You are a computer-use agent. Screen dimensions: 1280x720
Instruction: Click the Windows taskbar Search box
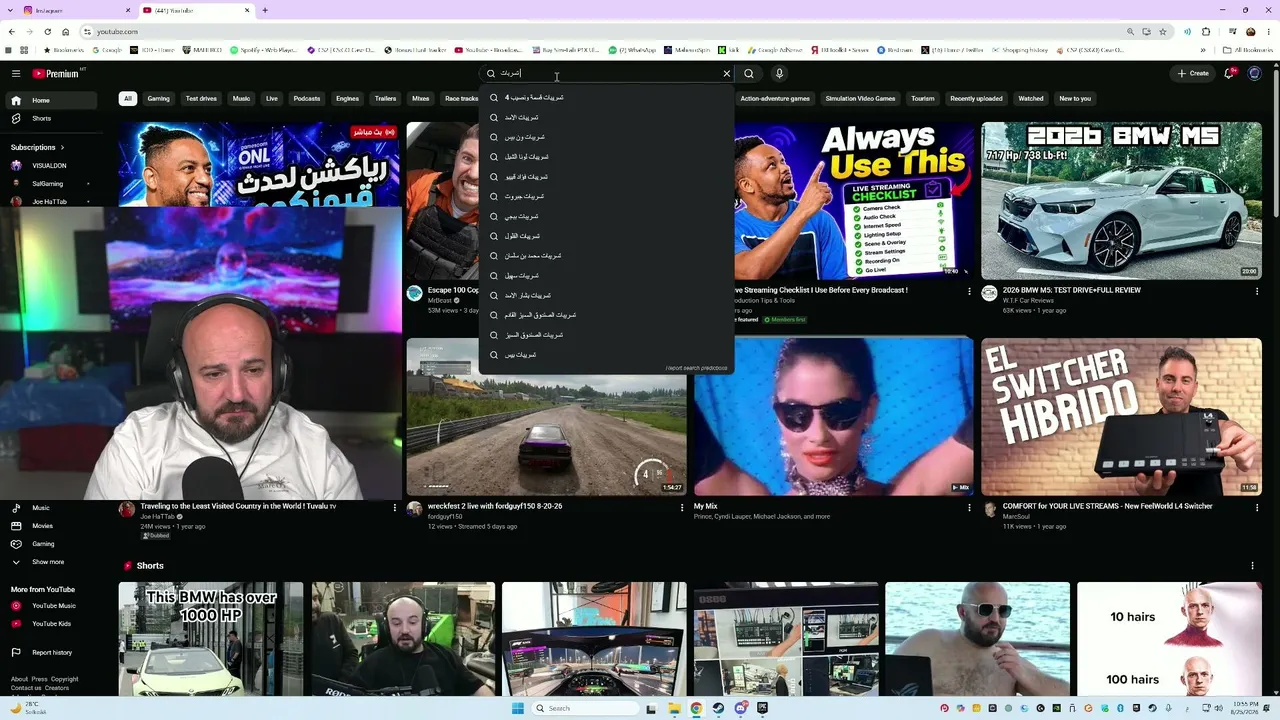point(583,708)
